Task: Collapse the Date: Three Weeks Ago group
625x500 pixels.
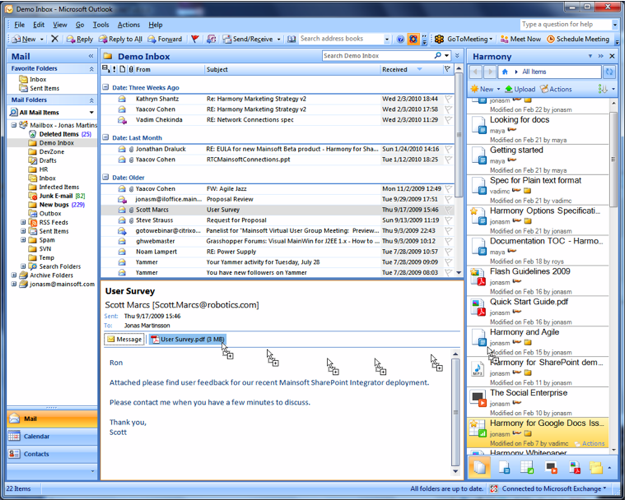Action: (106, 87)
